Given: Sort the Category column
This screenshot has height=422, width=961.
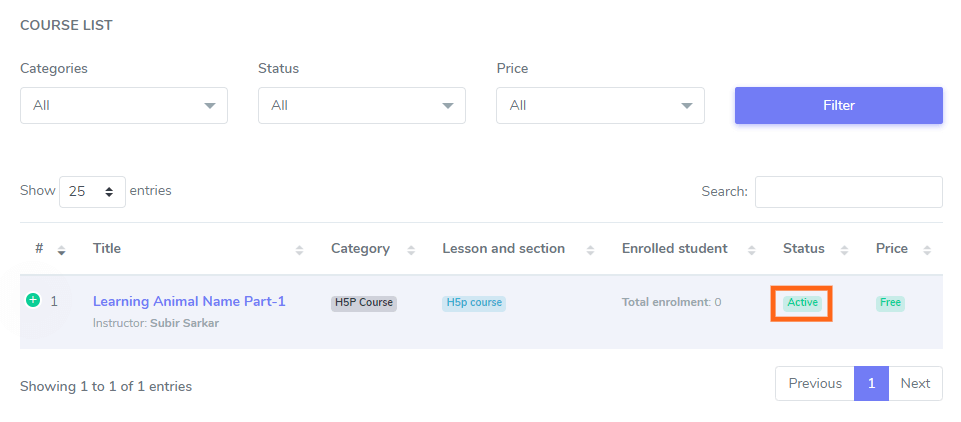Looking at the screenshot, I should point(410,250).
